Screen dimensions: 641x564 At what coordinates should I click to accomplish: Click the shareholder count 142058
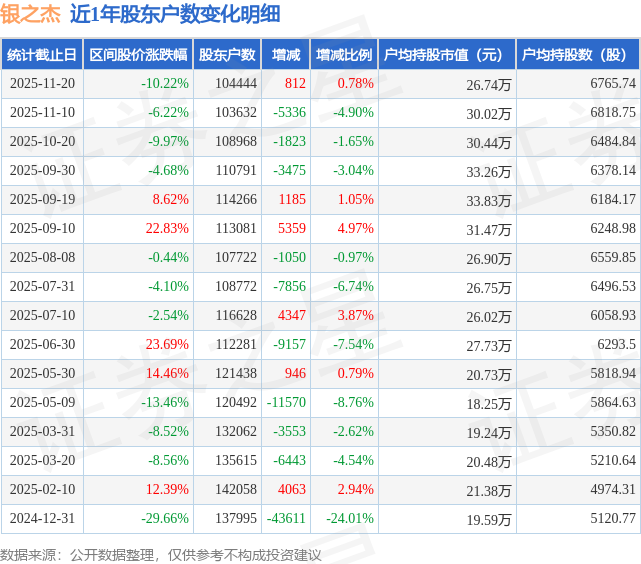[236, 490]
